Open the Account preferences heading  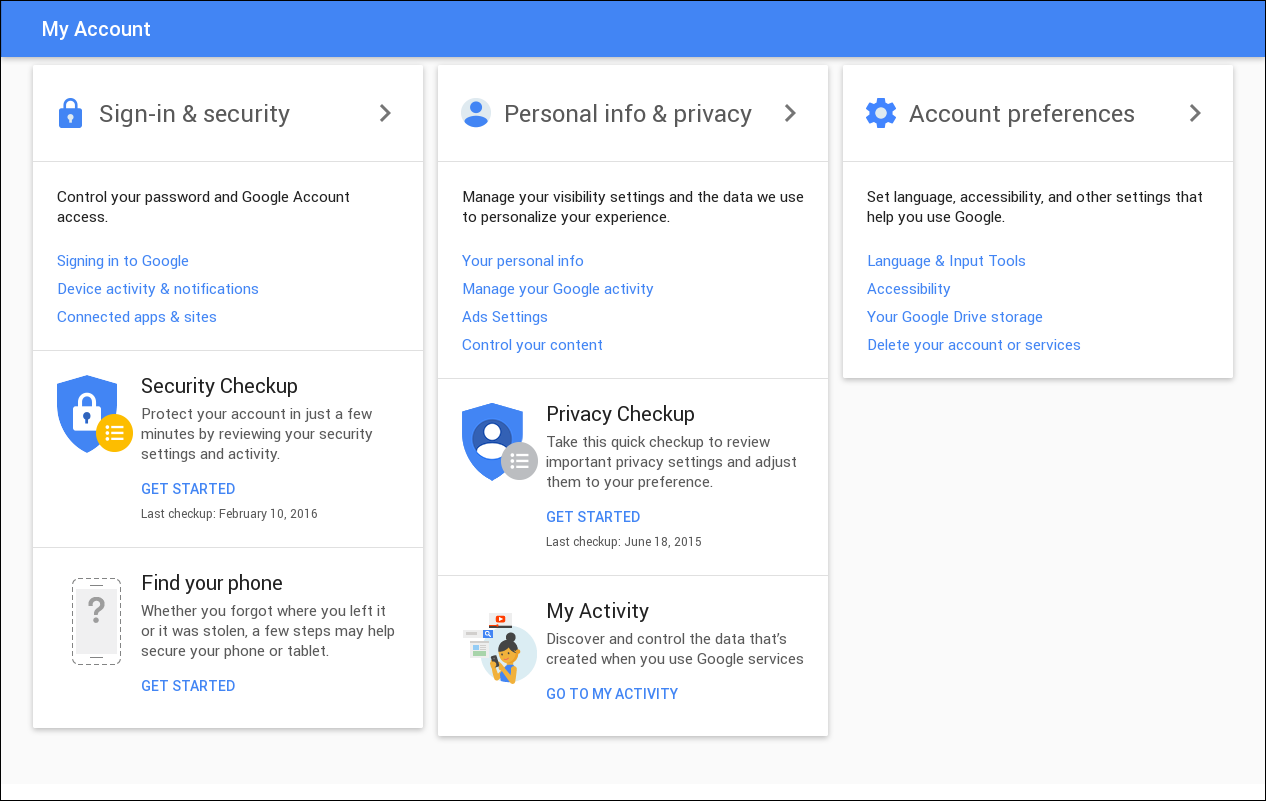(1022, 114)
